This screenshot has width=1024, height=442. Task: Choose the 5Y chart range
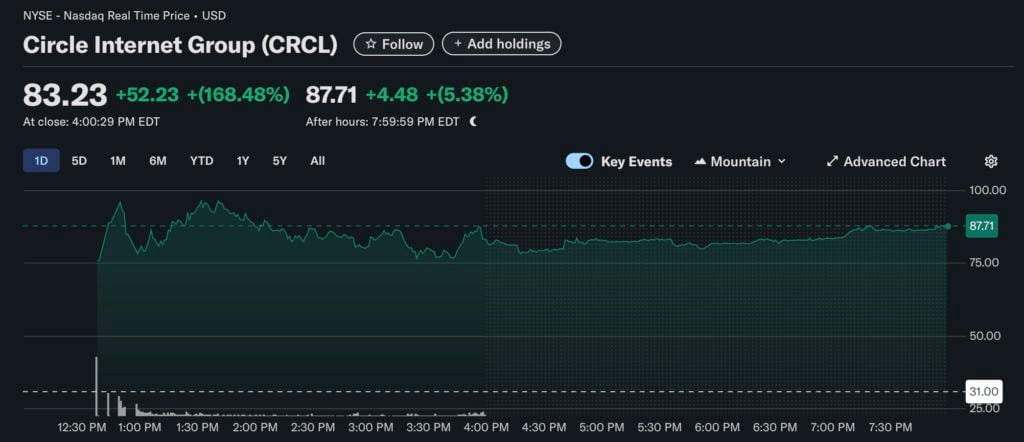coord(280,161)
